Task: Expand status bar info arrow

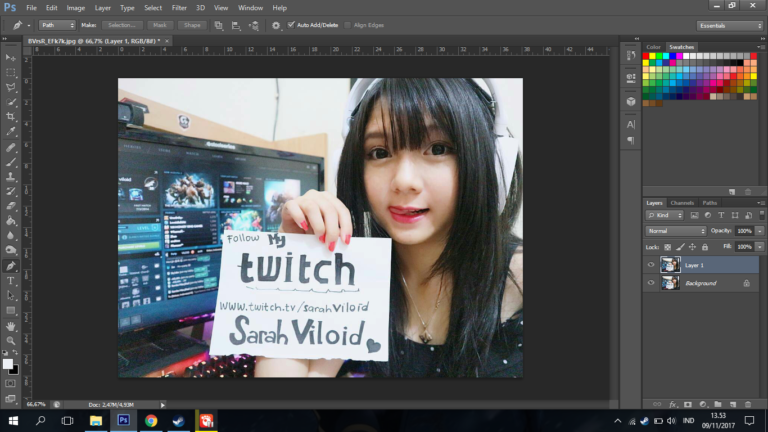Action: (163, 405)
